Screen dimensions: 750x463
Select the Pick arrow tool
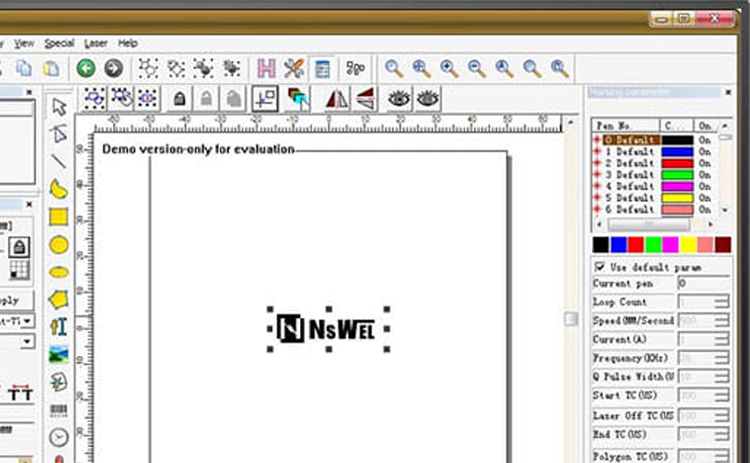(59, 107)
